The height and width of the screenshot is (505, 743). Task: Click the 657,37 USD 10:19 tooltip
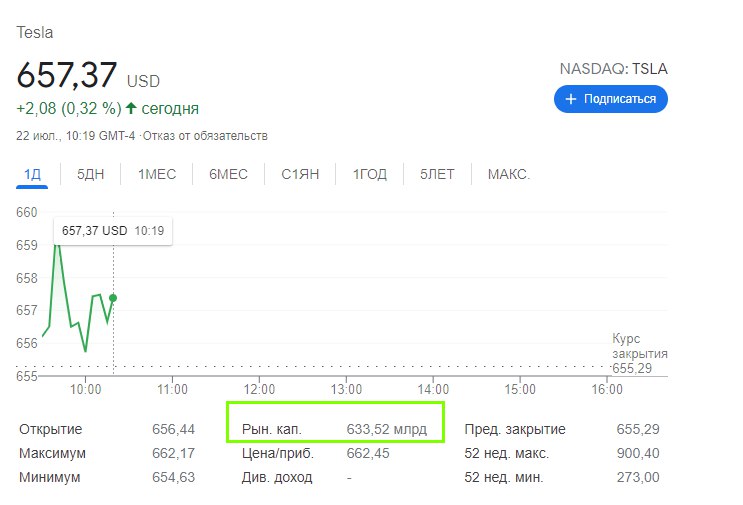[113, 231]
